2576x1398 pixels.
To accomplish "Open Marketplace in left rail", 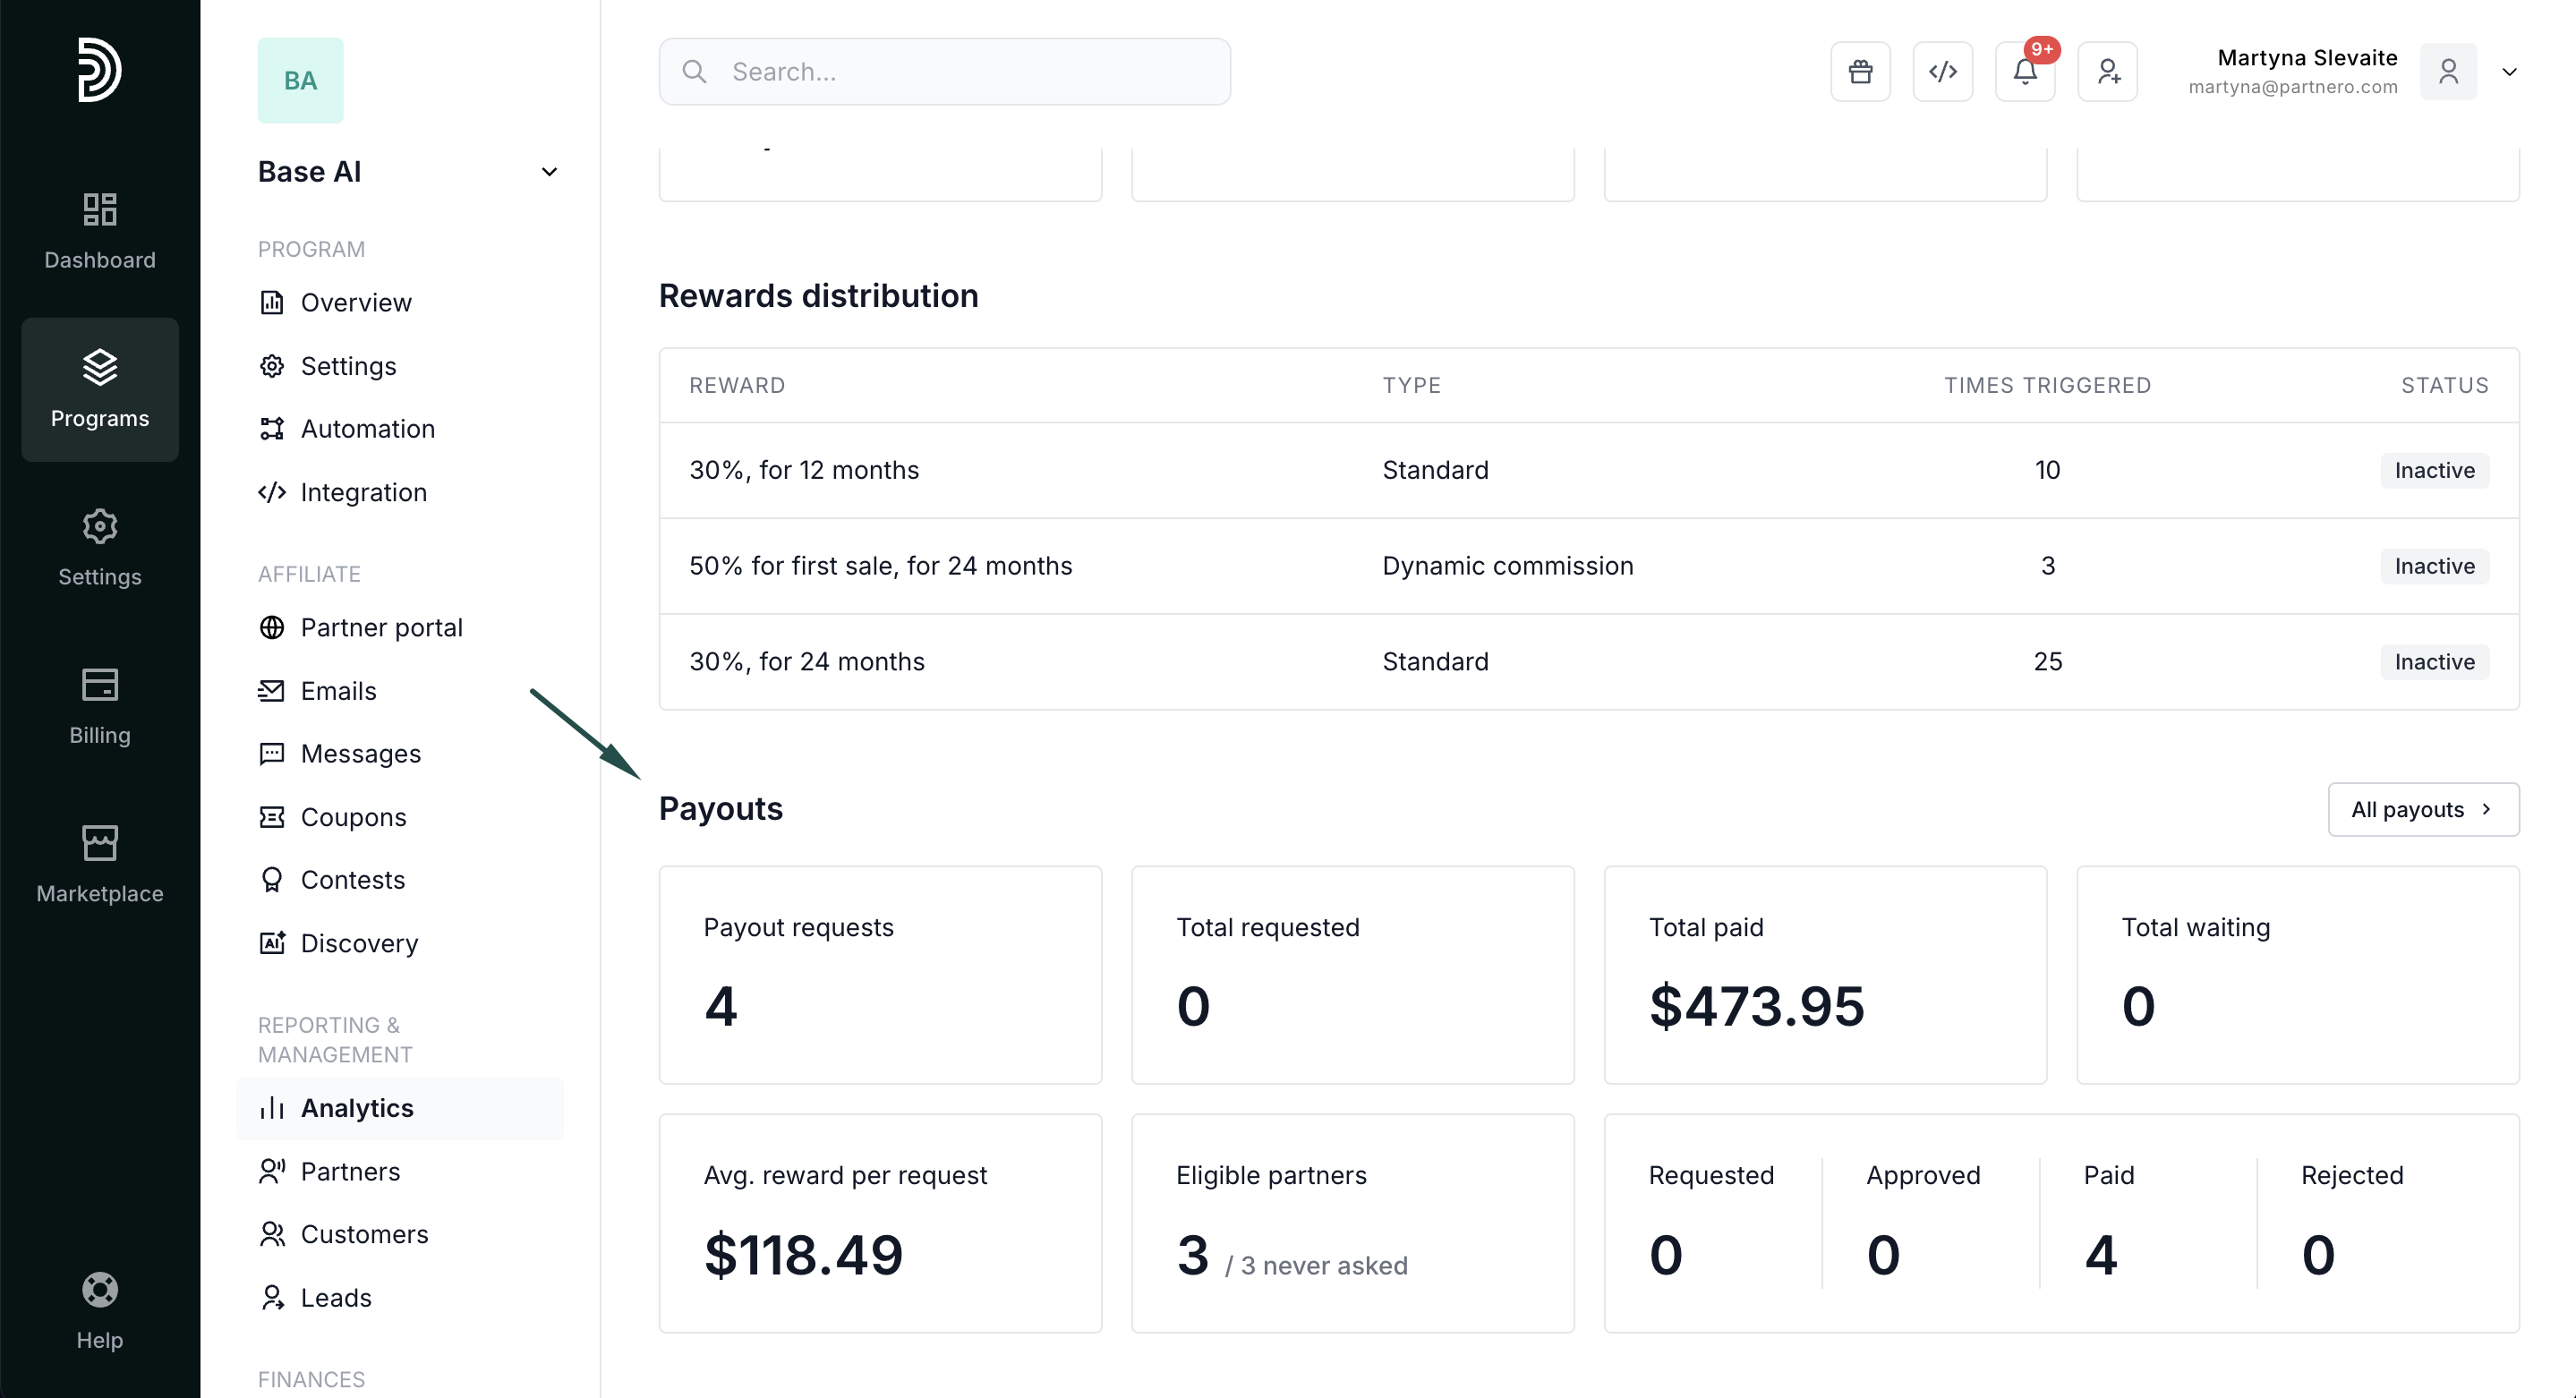I will click(x=100, y=864).
